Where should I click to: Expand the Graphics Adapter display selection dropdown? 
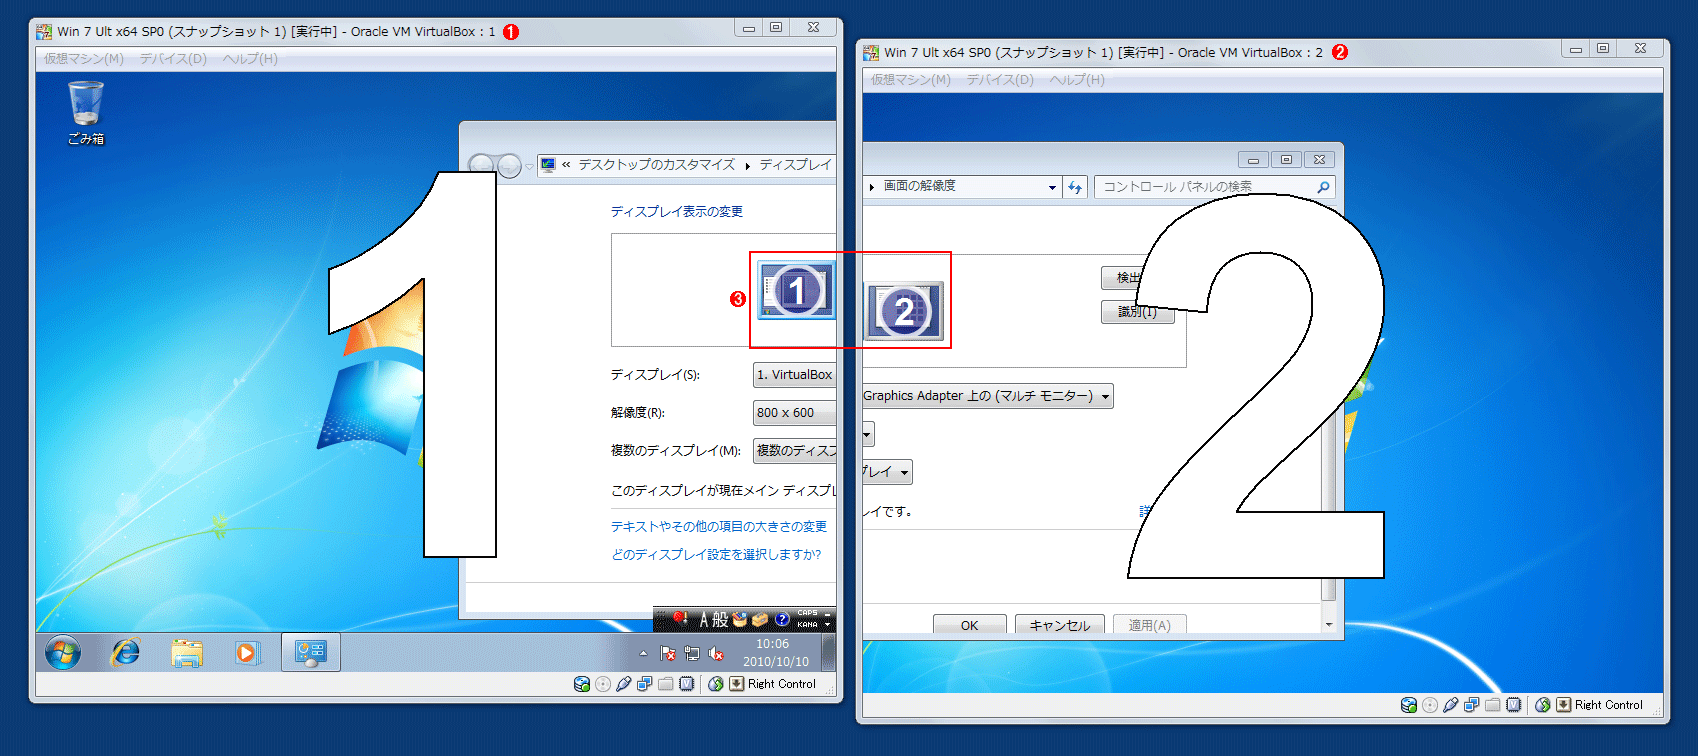(x=1105, y=397)
